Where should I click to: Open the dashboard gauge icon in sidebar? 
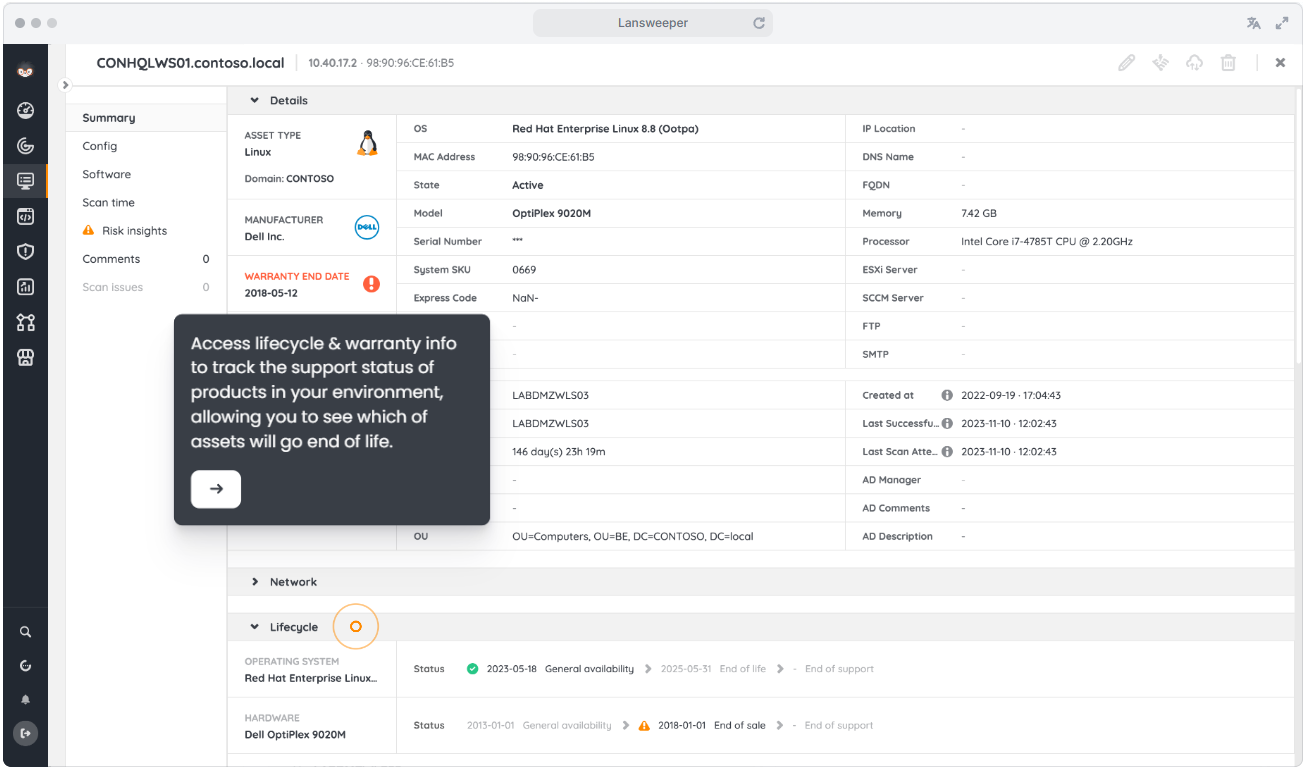pos(26,111)
